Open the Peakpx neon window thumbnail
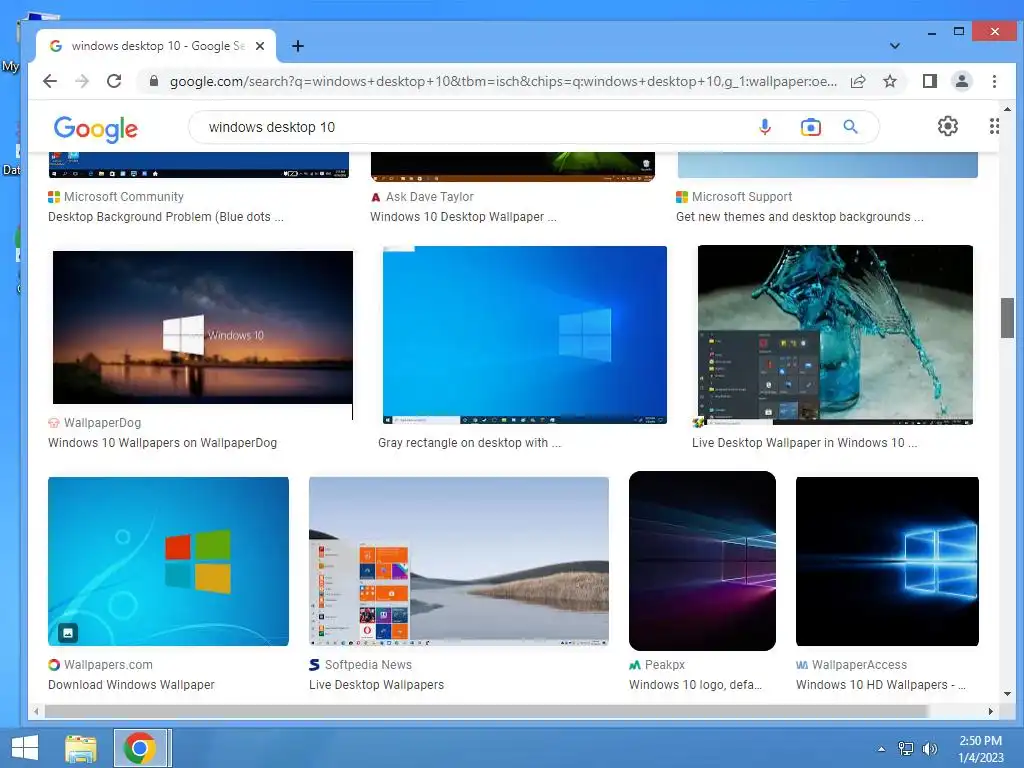This screenshot has height=768, width=1024. click(x=702, y=561)
